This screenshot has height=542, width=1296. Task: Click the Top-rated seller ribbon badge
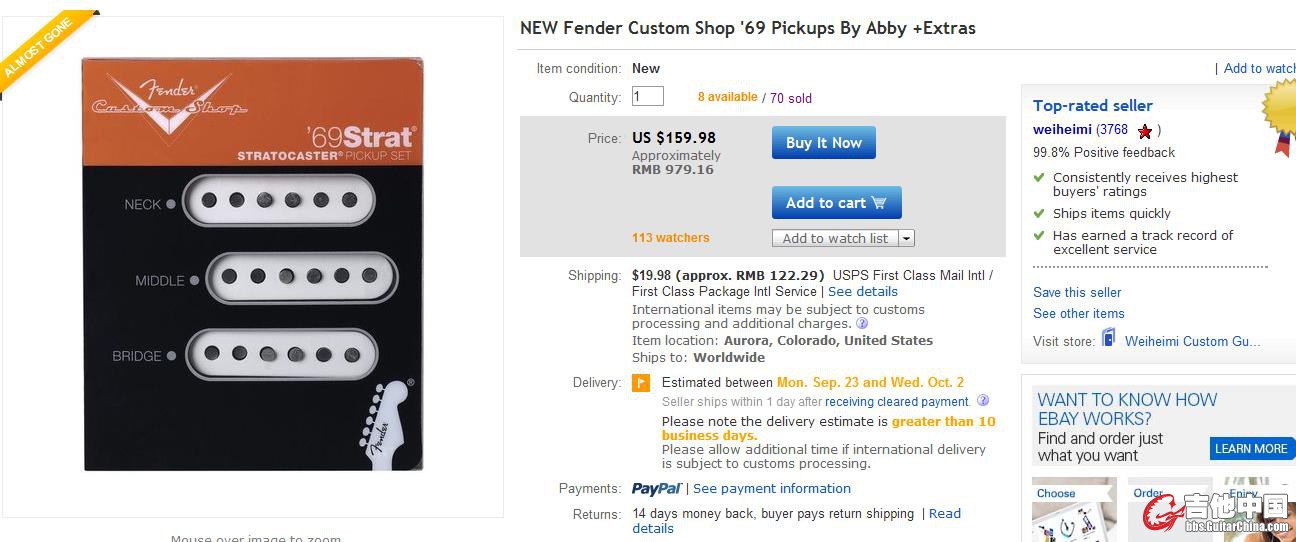1280,113
